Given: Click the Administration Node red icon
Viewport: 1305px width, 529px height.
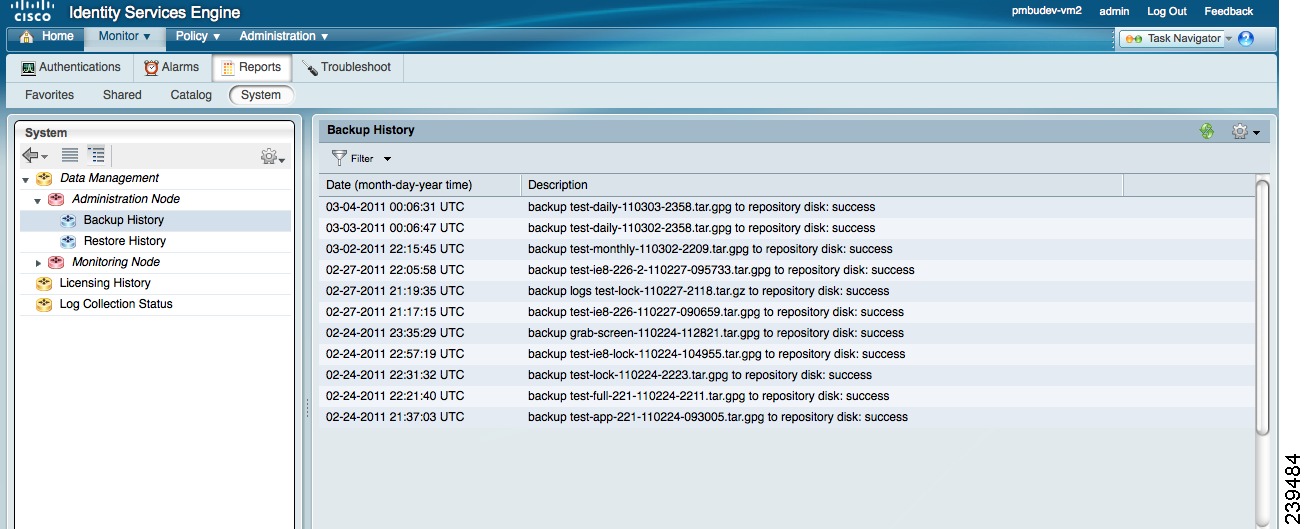Looking at the screenshot, I should (55, 200).
